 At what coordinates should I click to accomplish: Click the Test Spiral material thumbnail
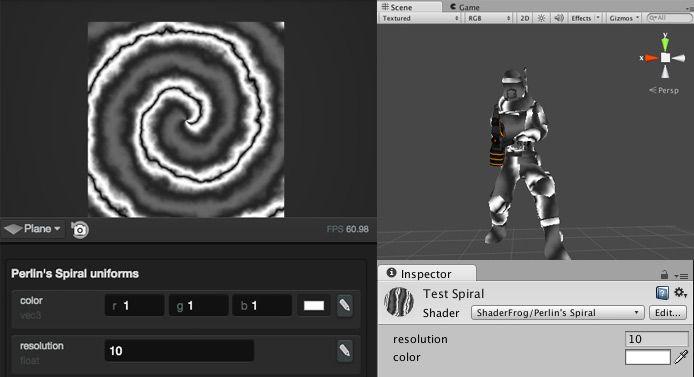click(x=399, y=302)
